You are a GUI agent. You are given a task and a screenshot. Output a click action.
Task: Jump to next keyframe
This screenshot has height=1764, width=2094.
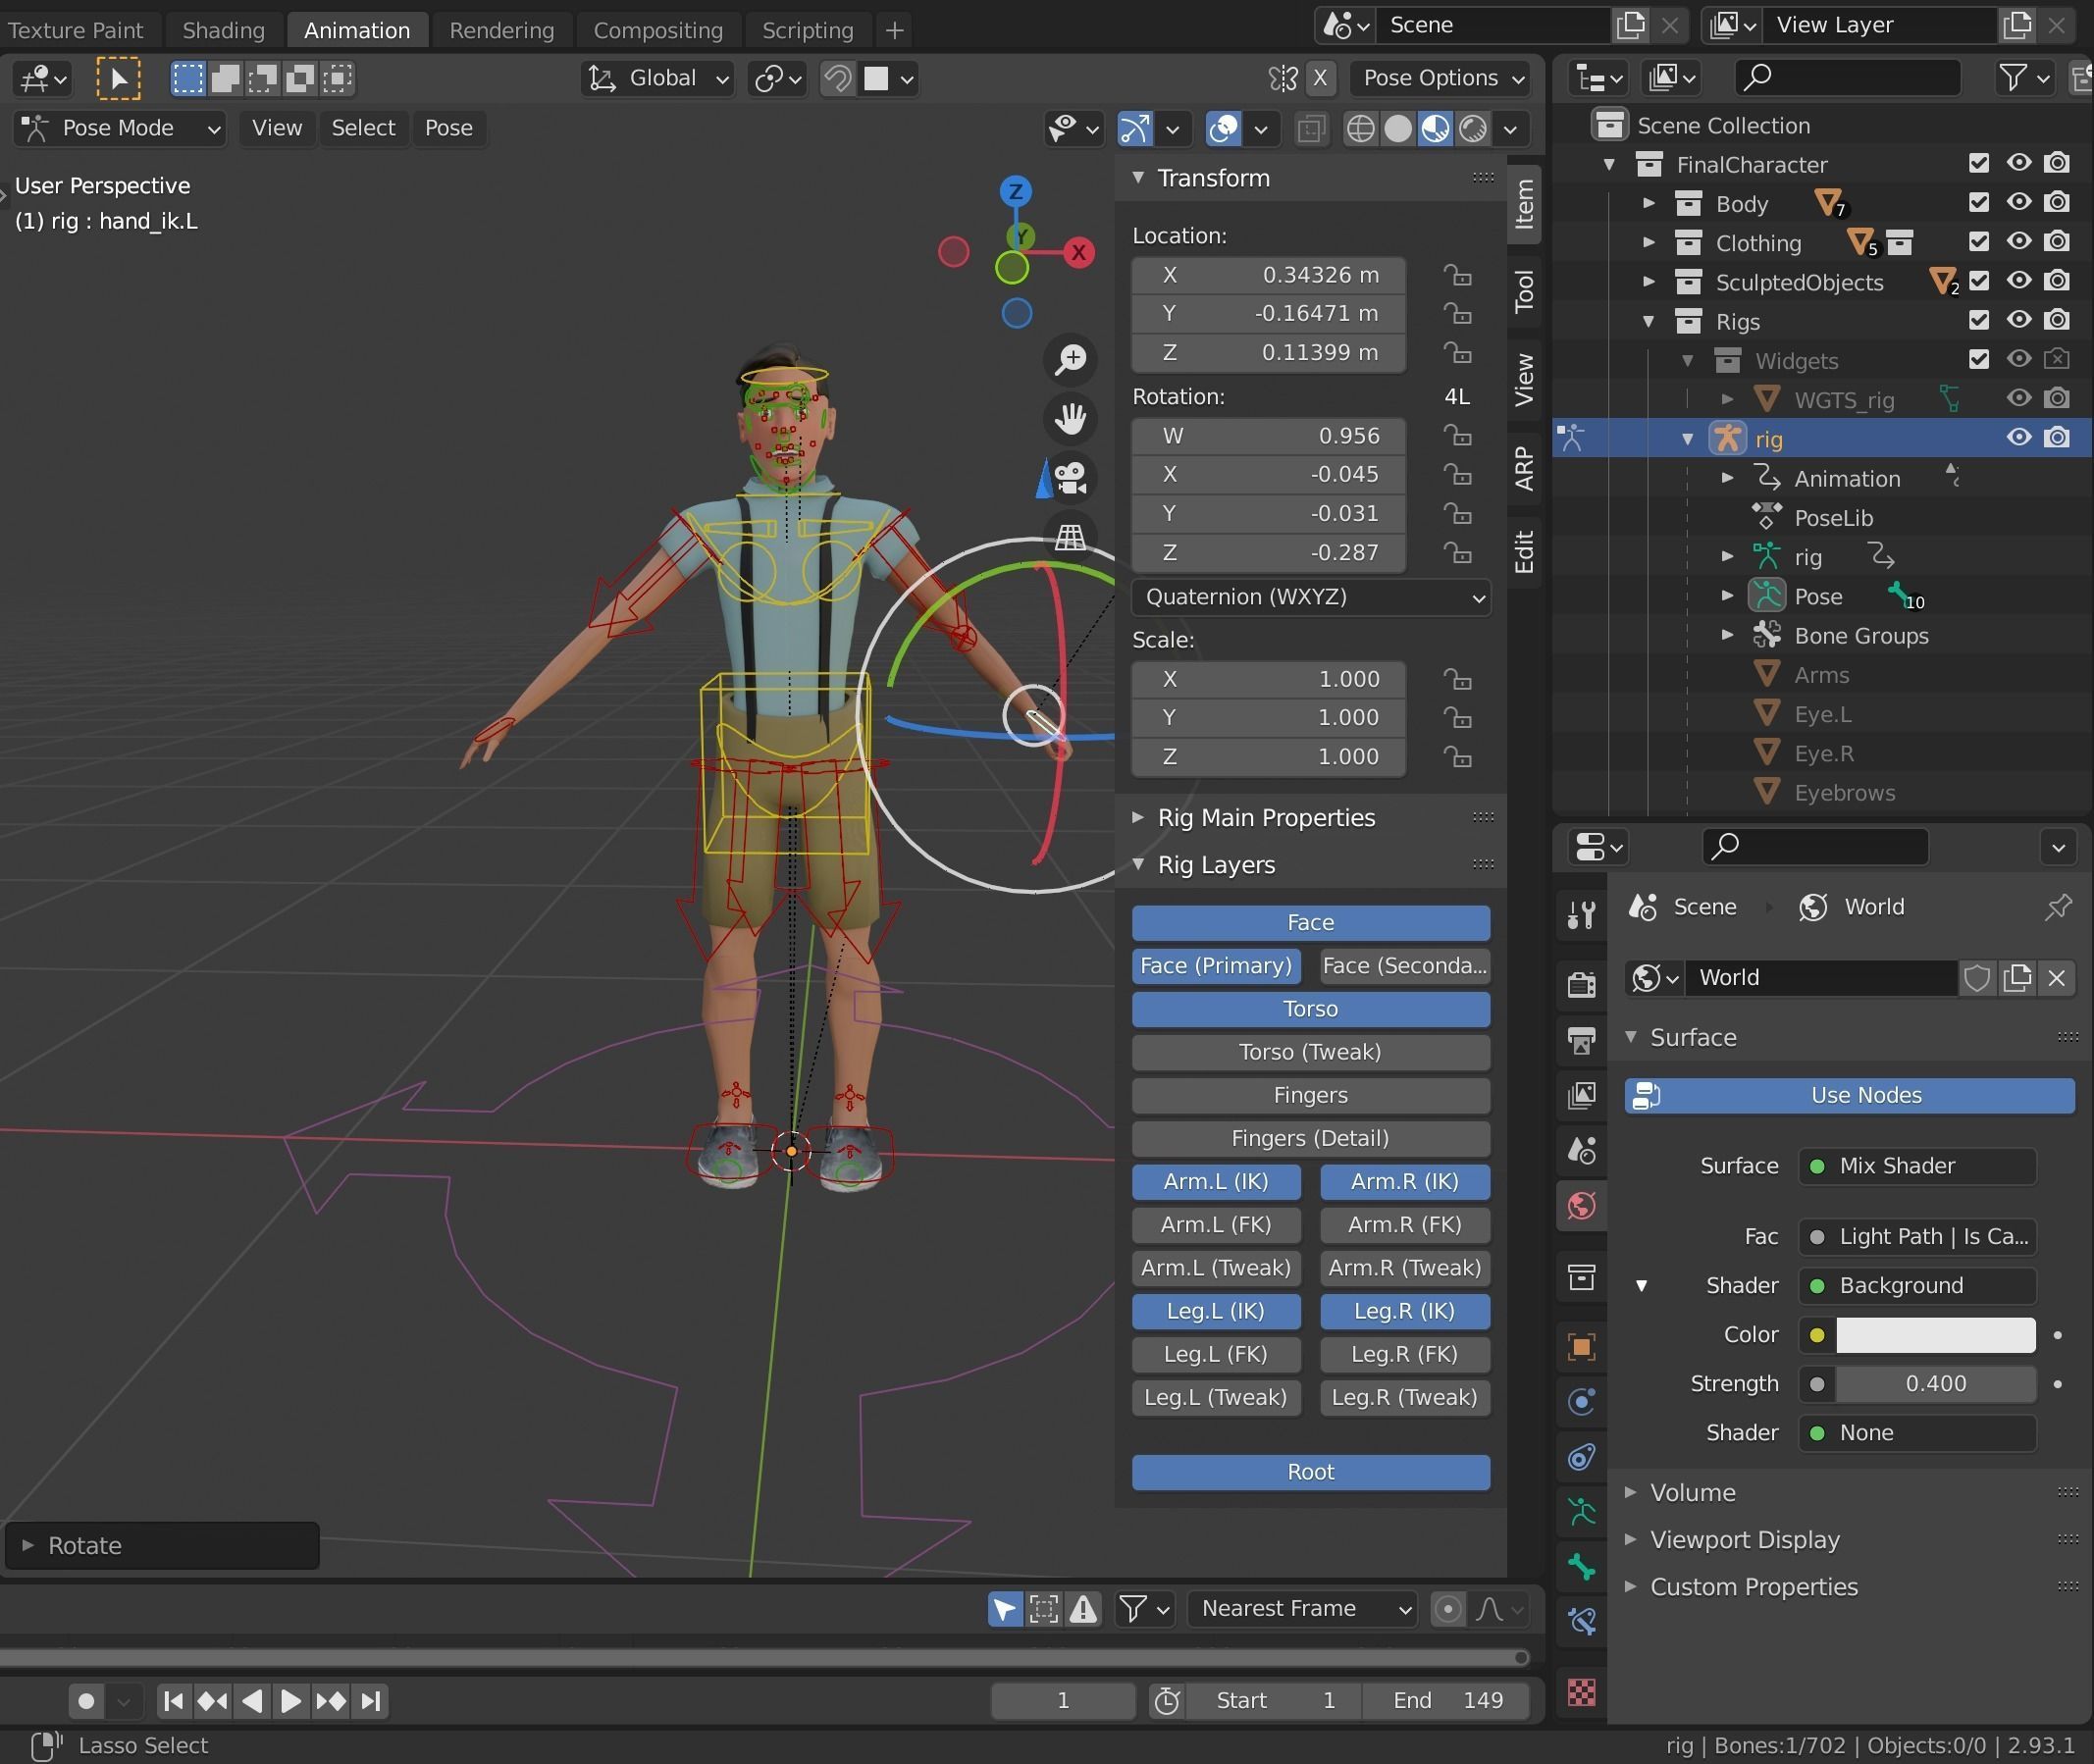coord(331,1701)
